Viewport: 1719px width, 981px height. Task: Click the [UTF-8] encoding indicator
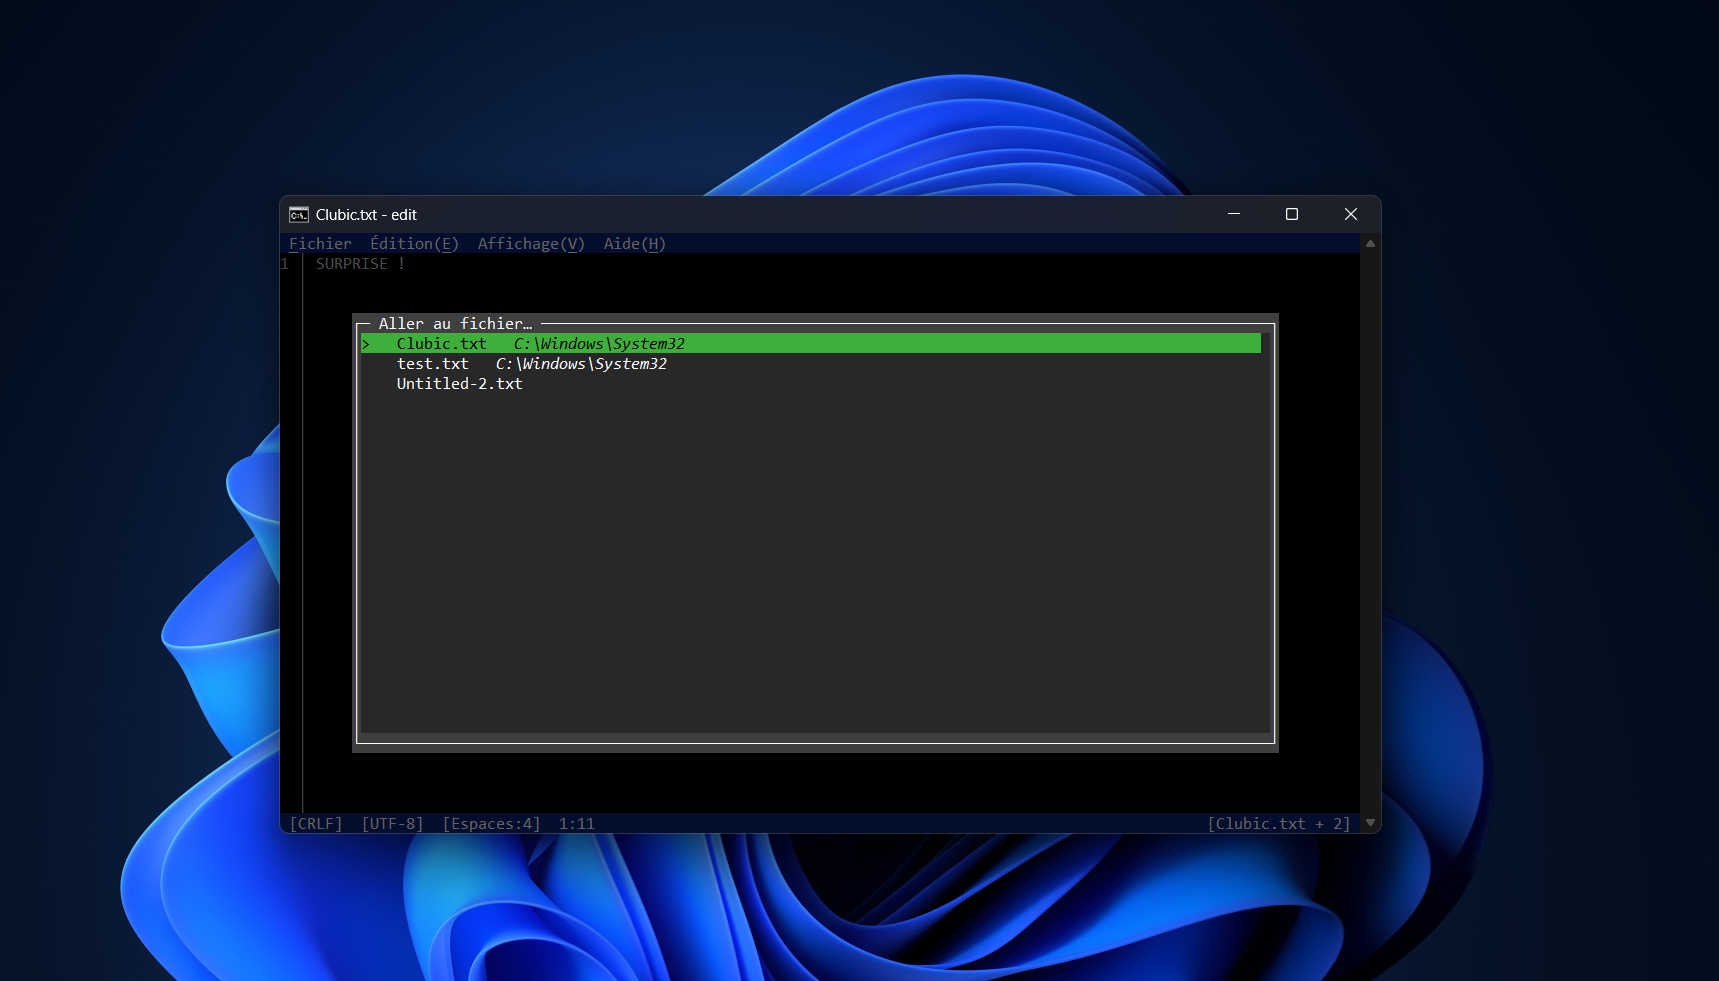[393, 823]
